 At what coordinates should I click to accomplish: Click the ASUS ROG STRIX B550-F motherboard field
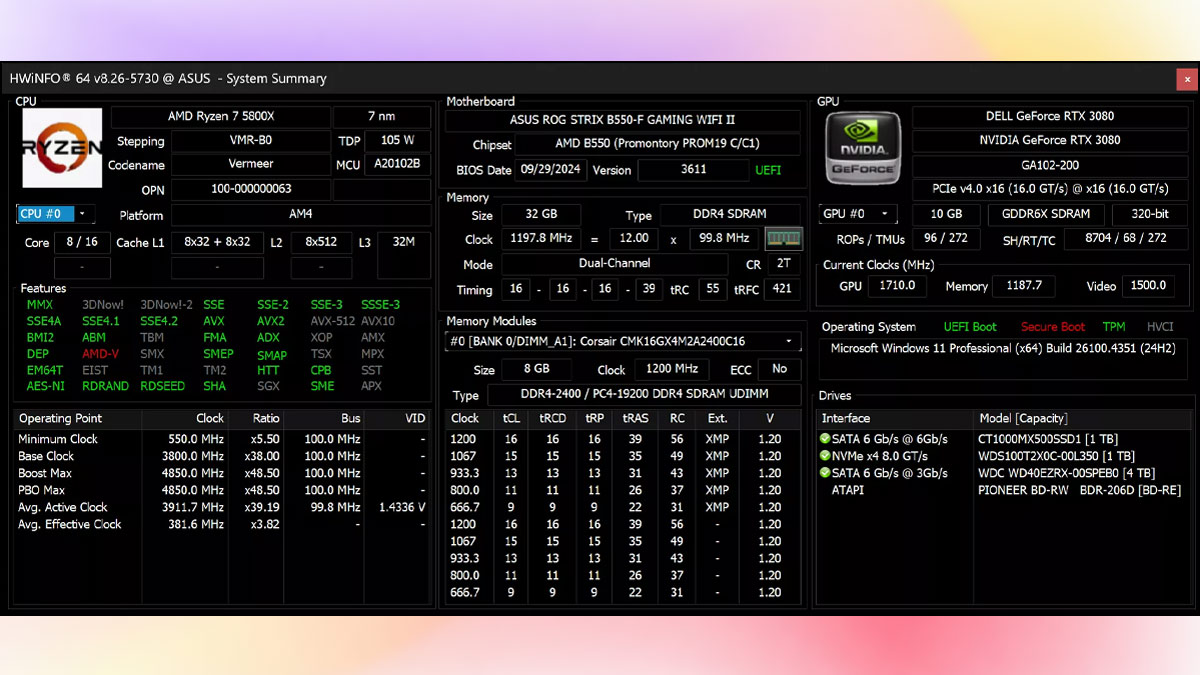[x=623, y=120]
